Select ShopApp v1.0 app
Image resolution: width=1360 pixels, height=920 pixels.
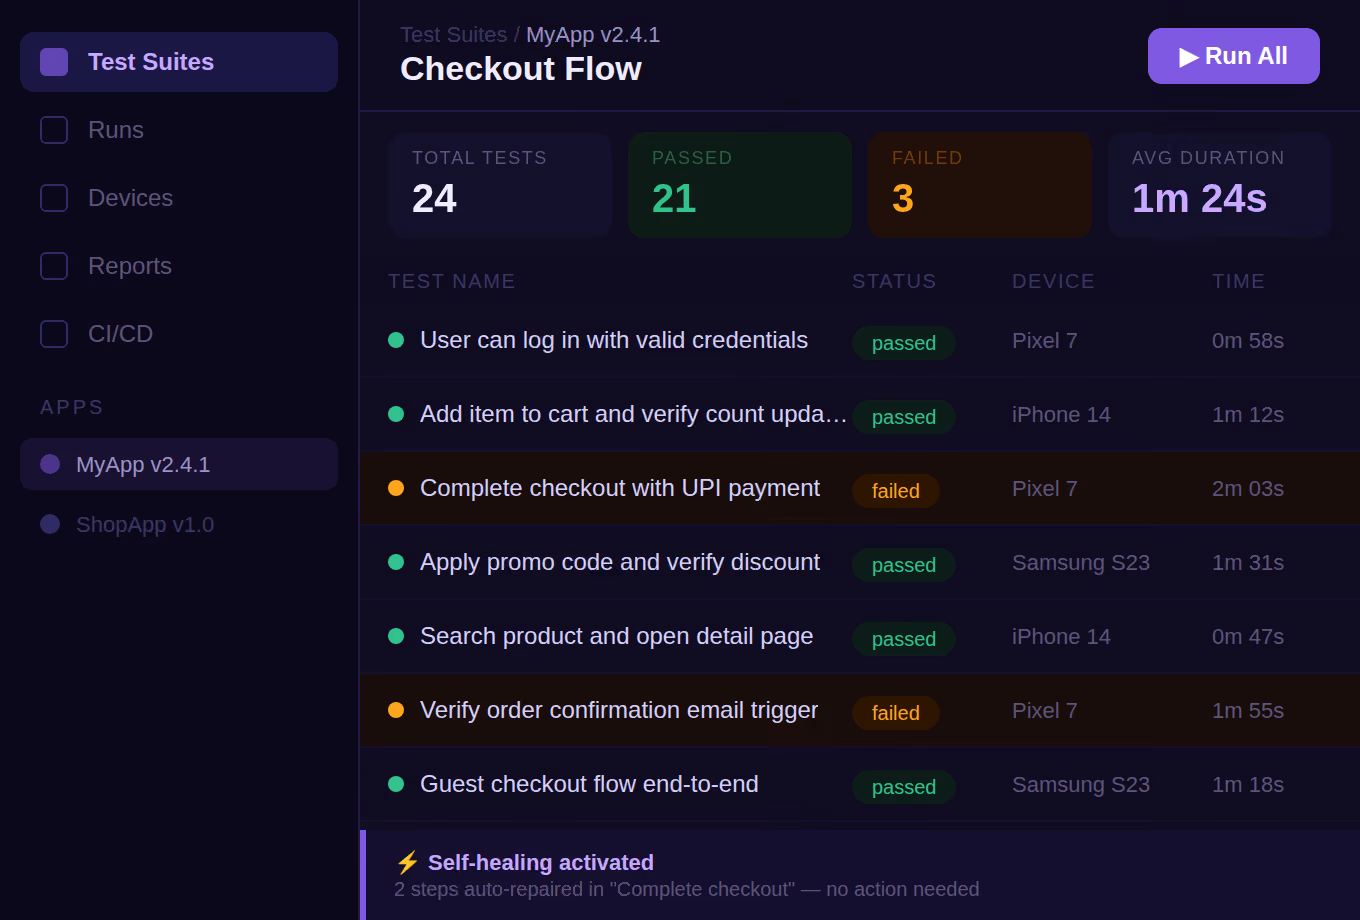pyautogui.click(x=179, y=524)
